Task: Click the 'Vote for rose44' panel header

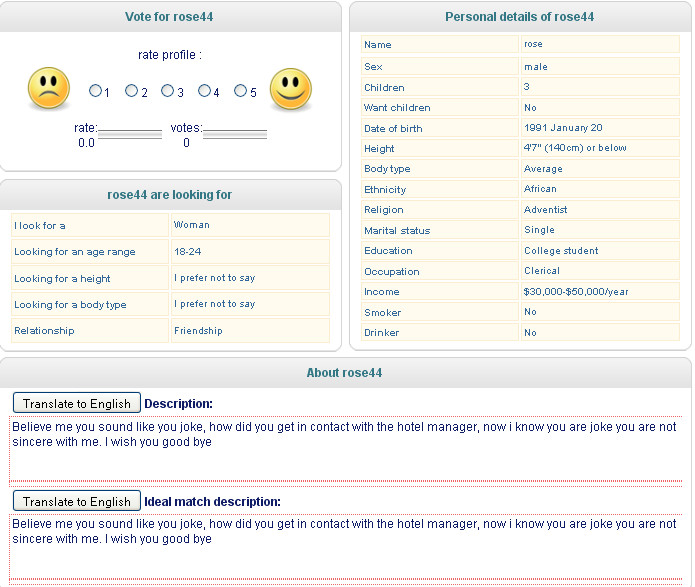Action: (x=169, y=17)
